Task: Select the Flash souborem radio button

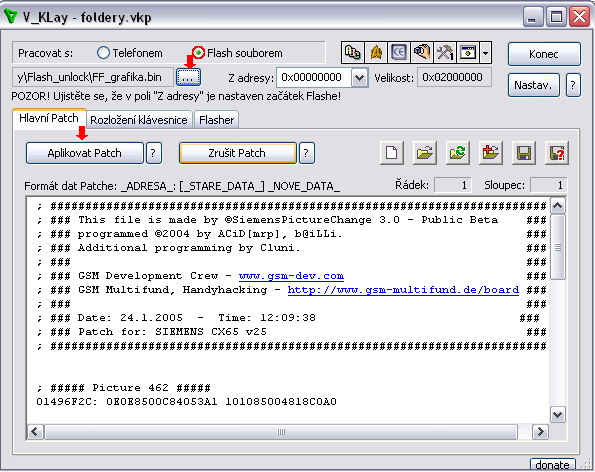Action: point(198,53)
